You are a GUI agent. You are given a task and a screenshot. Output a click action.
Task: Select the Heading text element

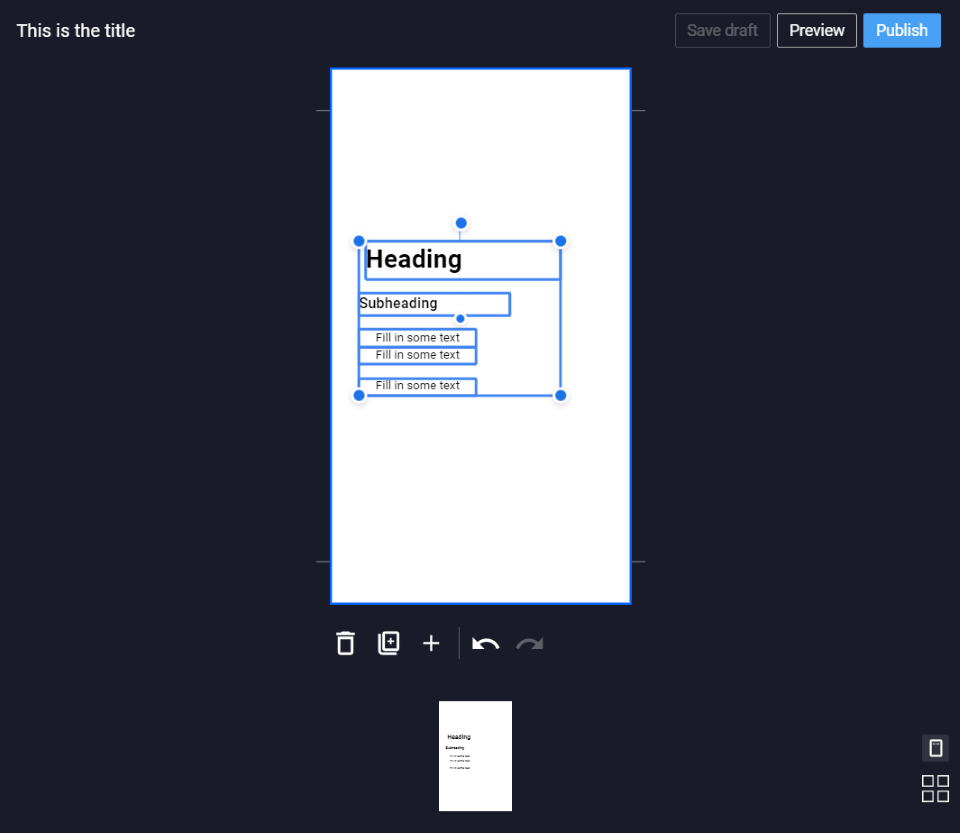462,260
